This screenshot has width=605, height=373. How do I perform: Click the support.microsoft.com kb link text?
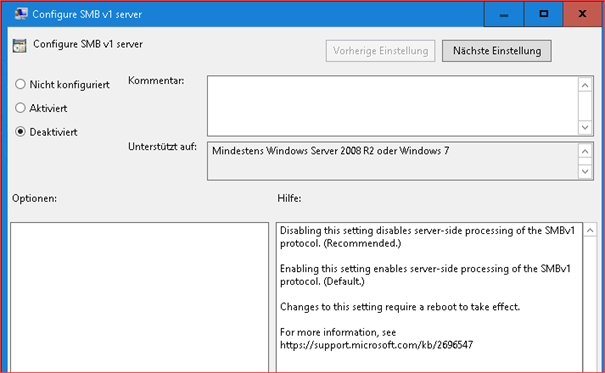coord(376,345)
